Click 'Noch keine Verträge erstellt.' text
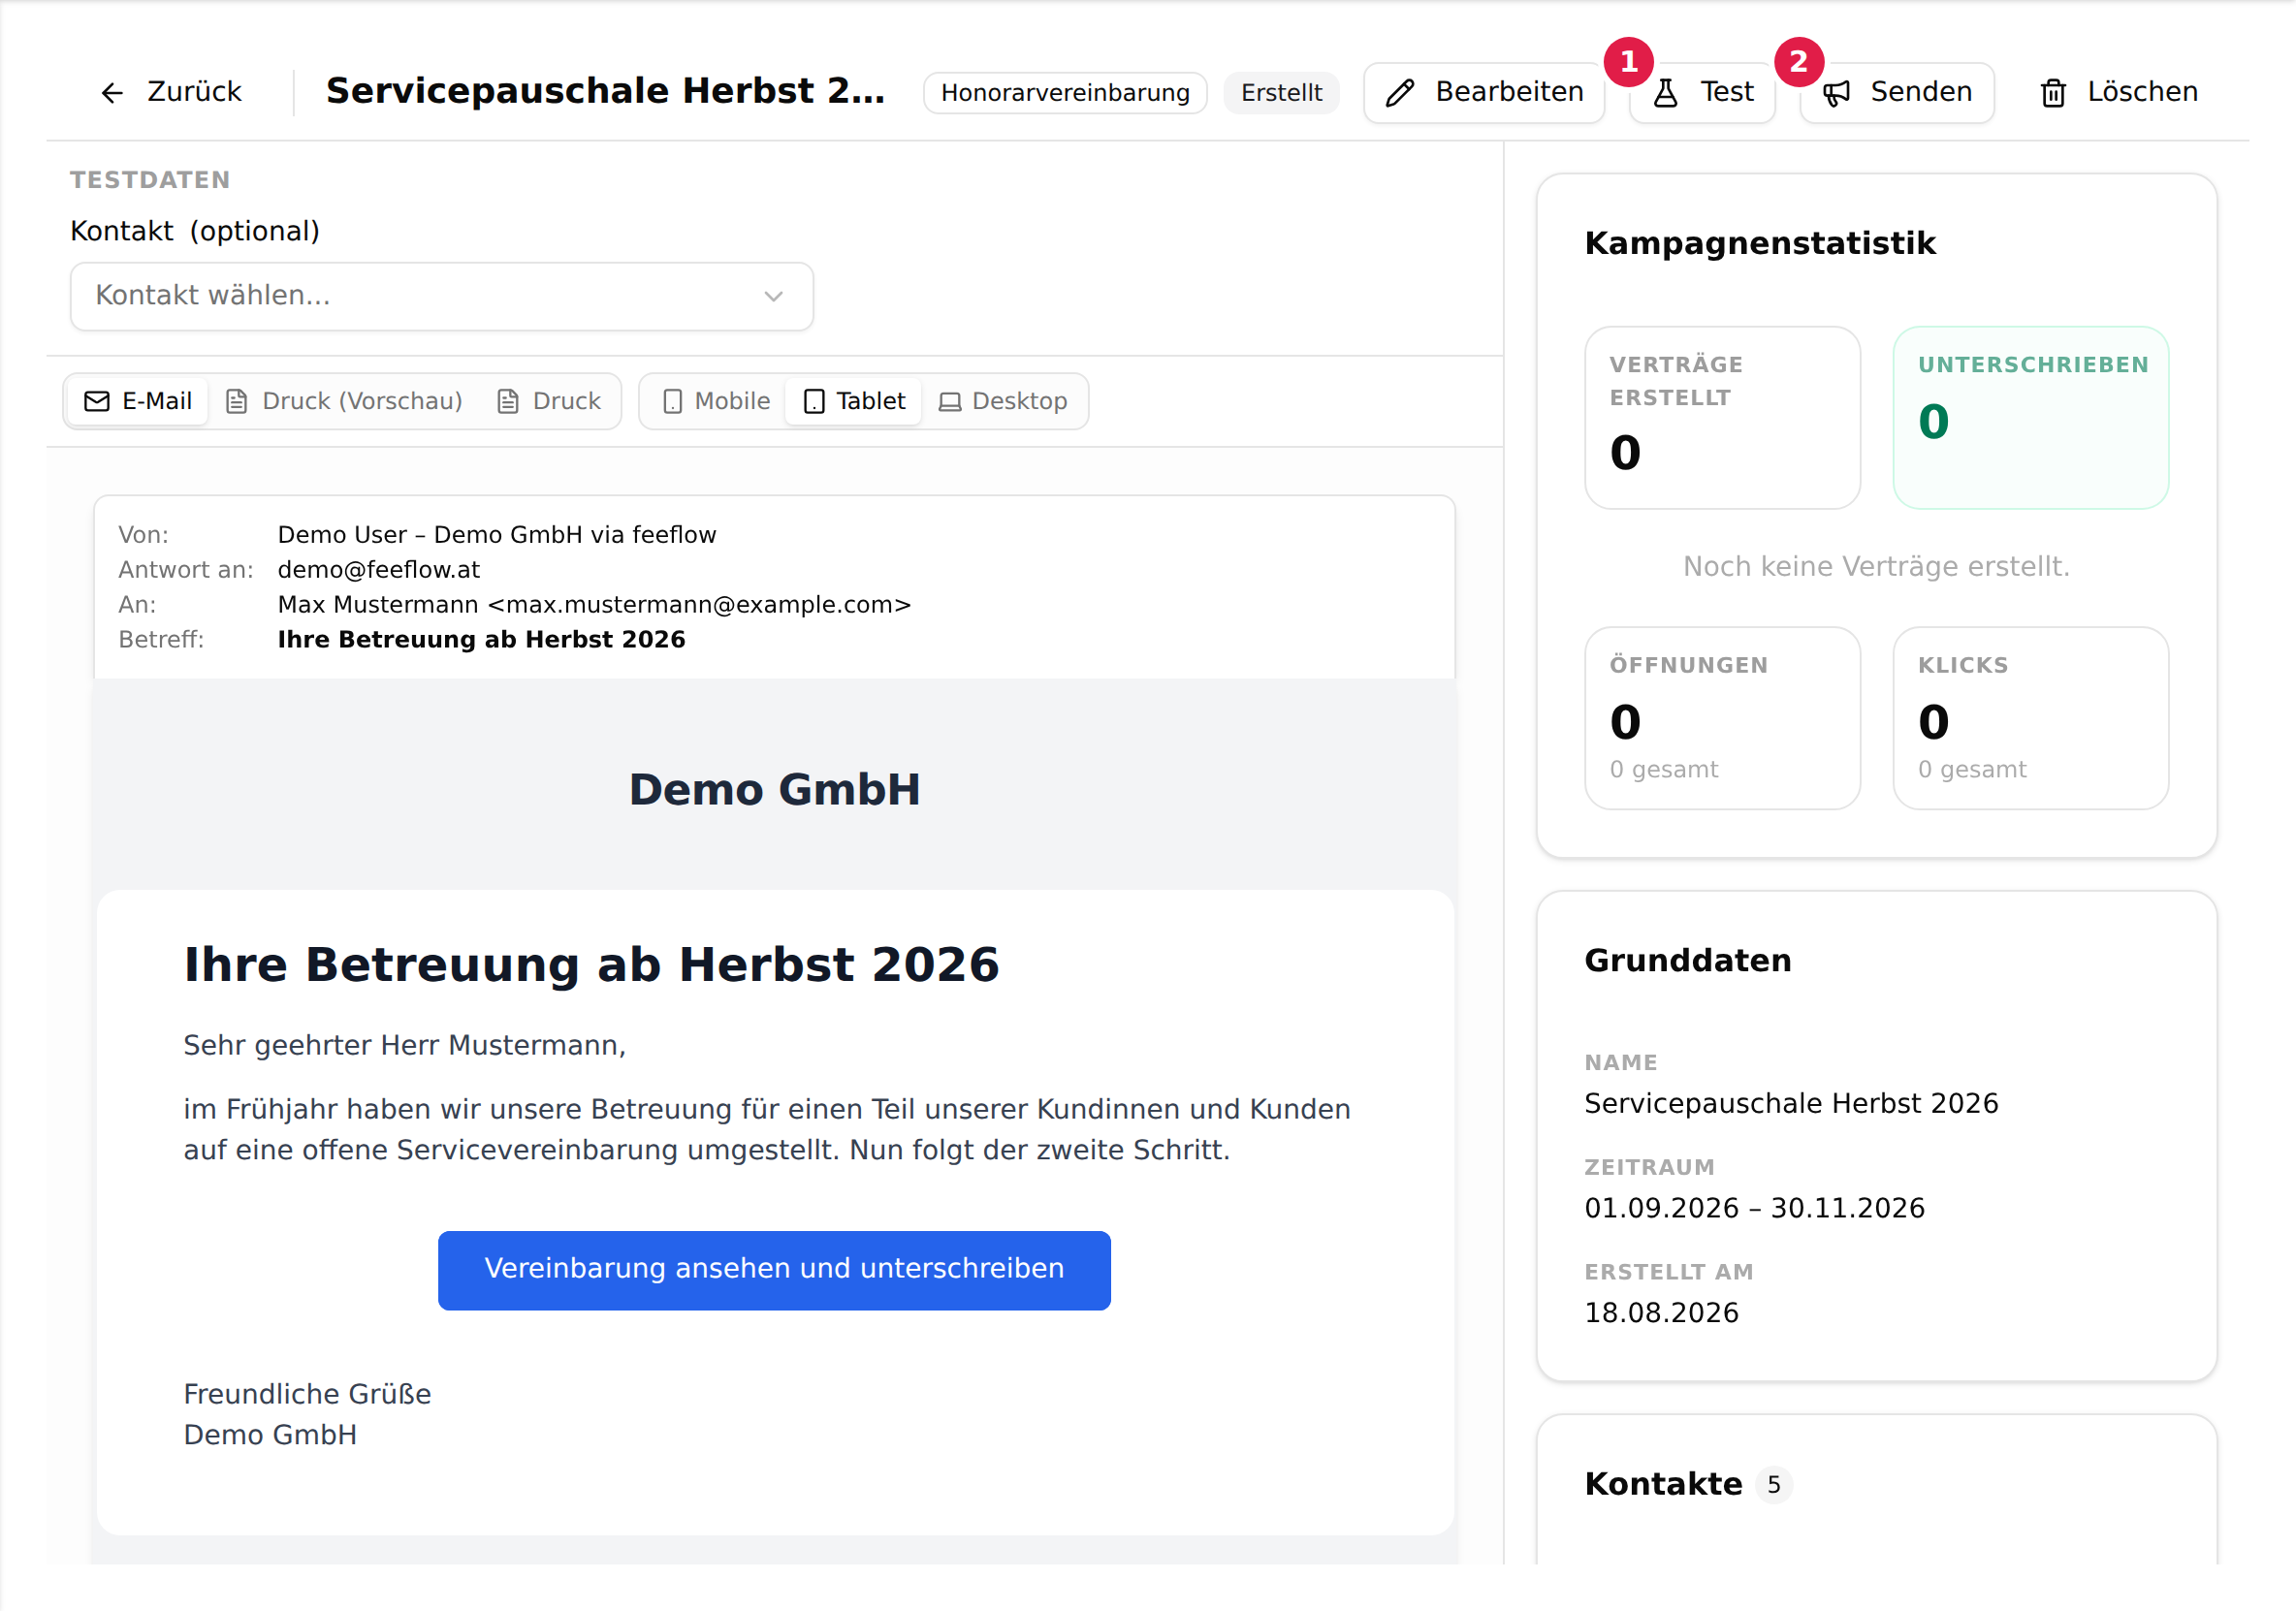Viewport: 2296px width, 1611px height. point(1876,567)
